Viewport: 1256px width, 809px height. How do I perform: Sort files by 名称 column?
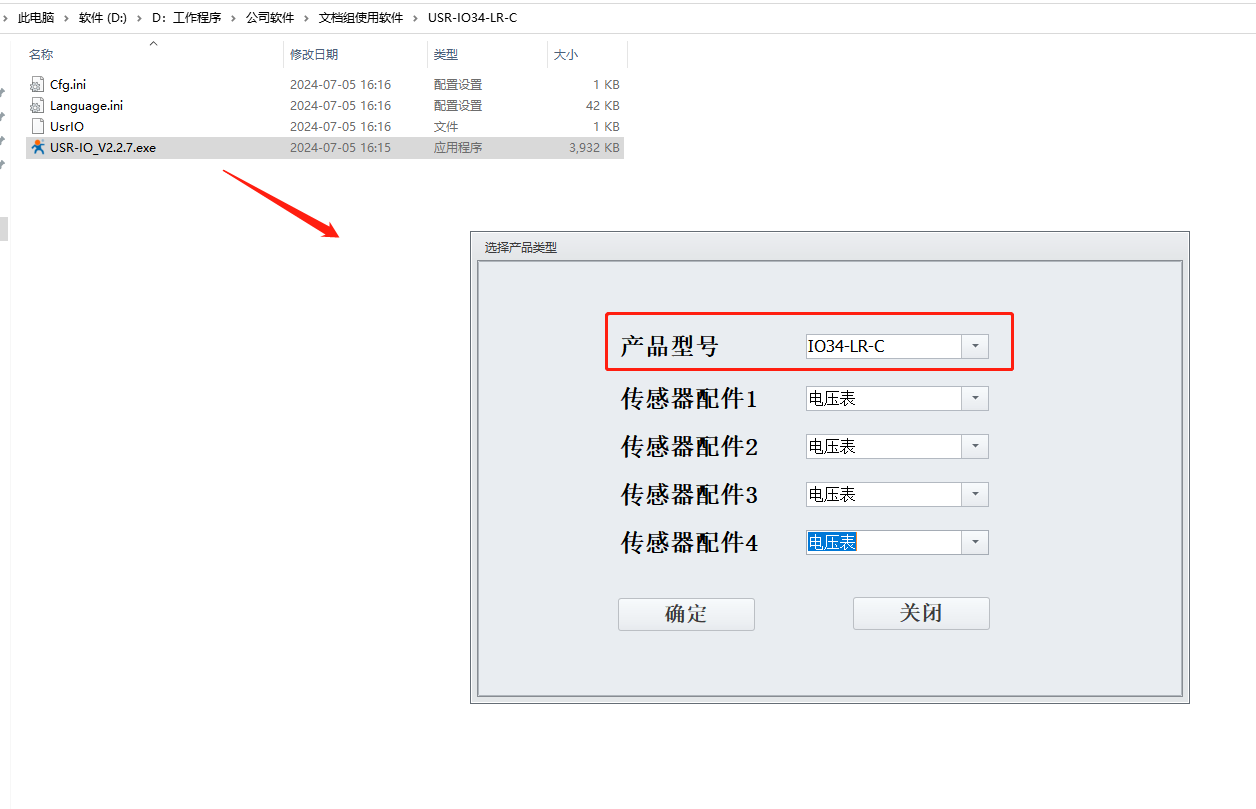pos(41,55)
